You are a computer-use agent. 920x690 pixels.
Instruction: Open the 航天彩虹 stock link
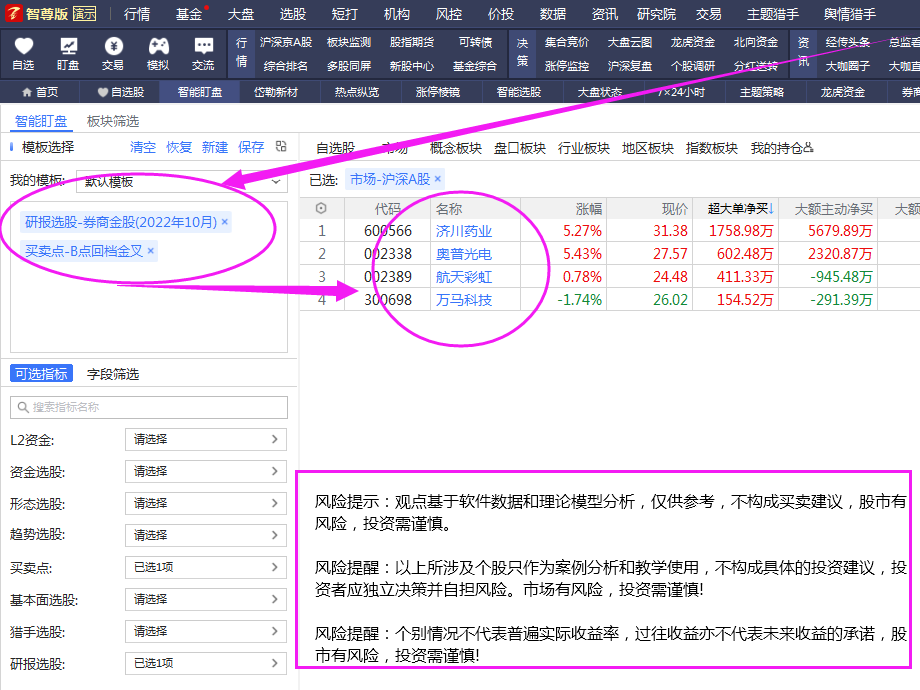[x=464, y=277]
